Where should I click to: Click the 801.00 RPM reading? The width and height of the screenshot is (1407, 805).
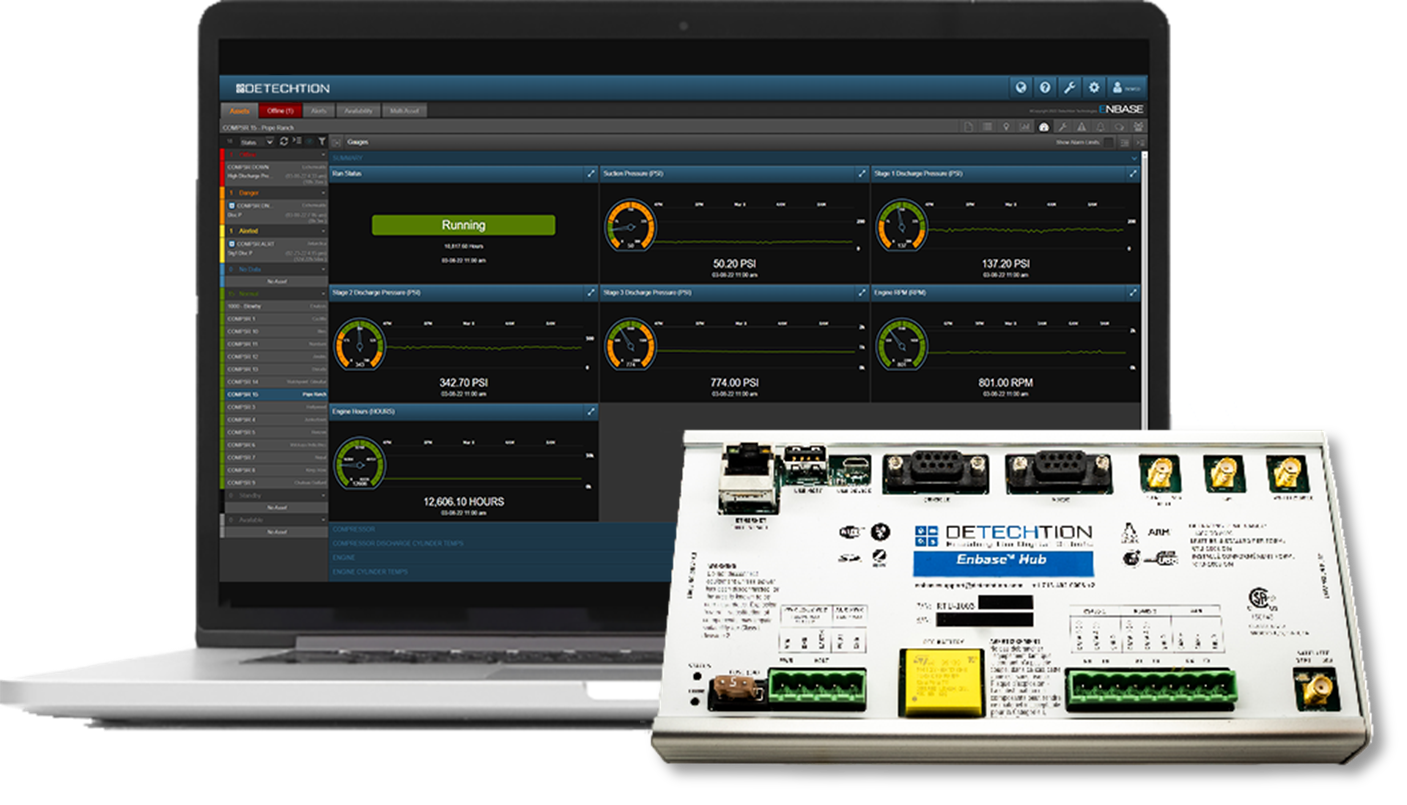1006,383
